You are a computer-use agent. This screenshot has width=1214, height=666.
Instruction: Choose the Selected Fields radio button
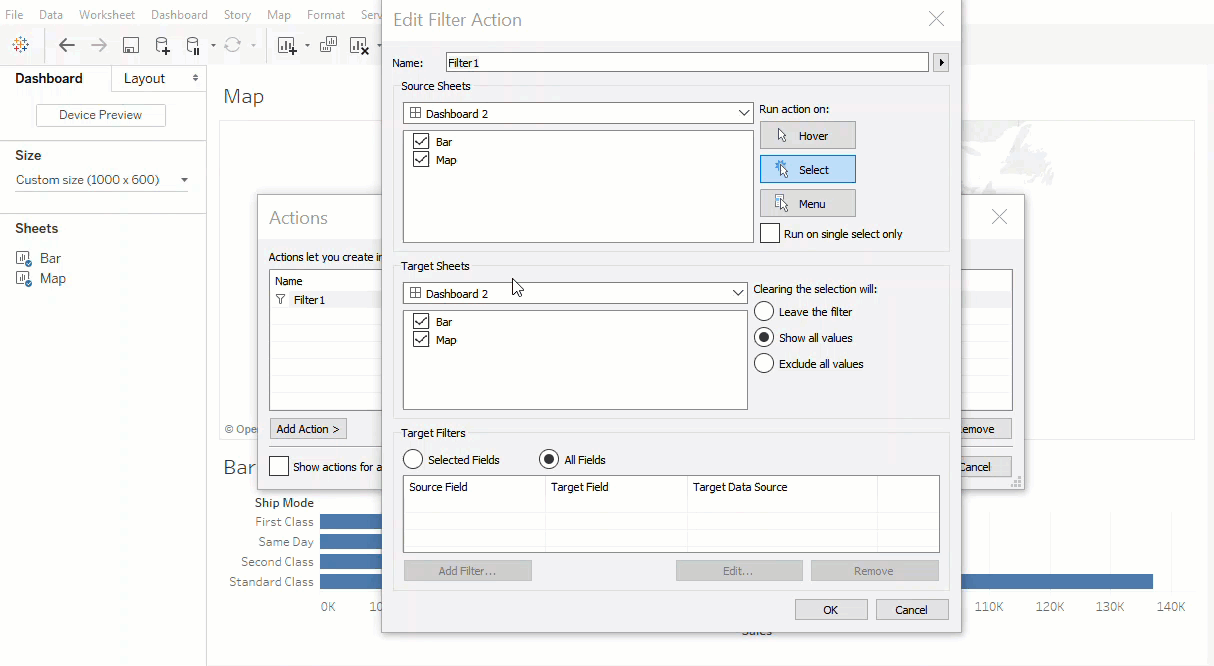coord(413,460)
